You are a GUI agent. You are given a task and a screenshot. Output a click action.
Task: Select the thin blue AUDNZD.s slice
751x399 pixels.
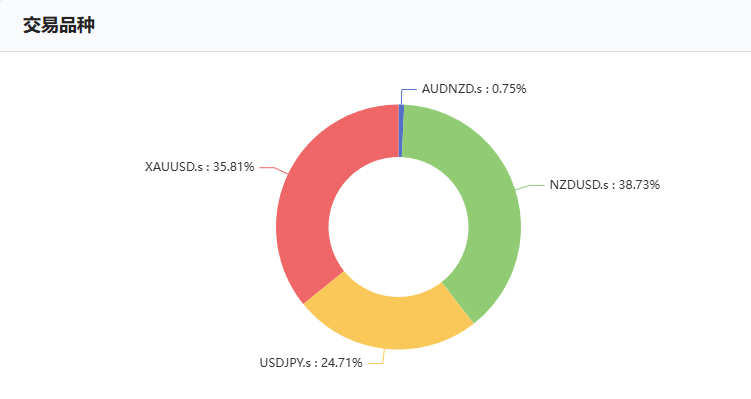(401, 130)
